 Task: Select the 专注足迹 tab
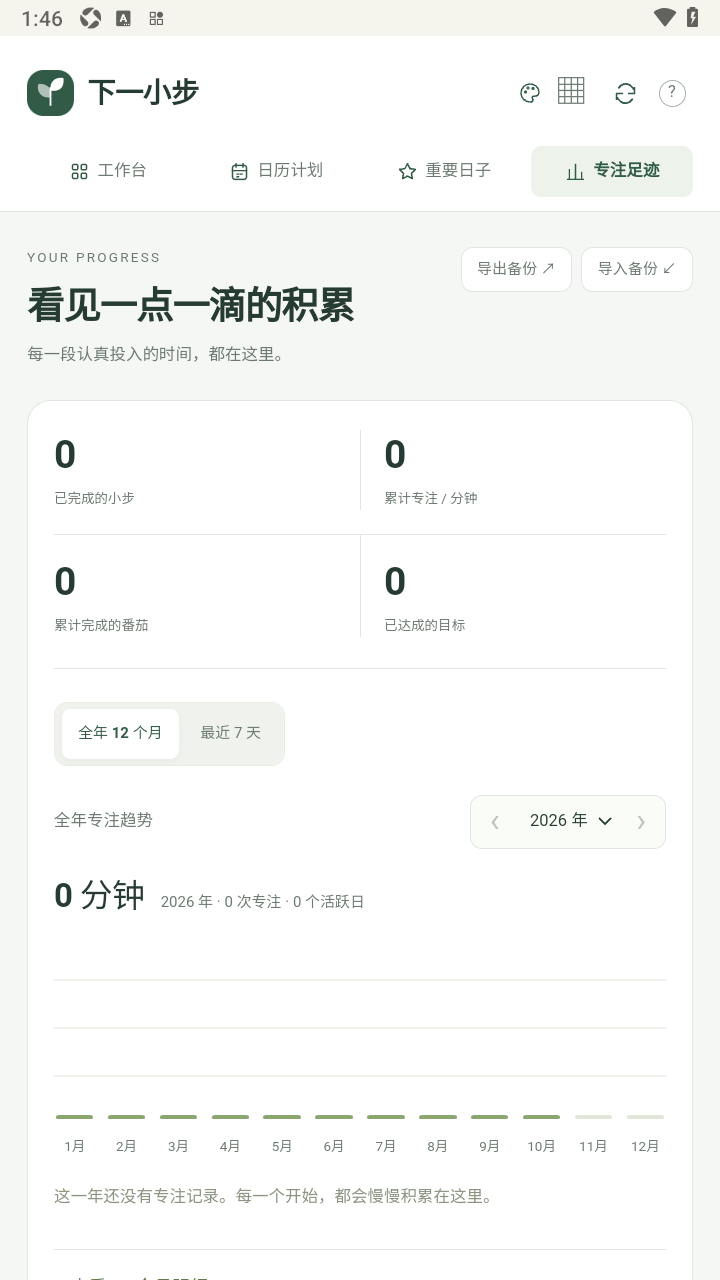point(612,171)
